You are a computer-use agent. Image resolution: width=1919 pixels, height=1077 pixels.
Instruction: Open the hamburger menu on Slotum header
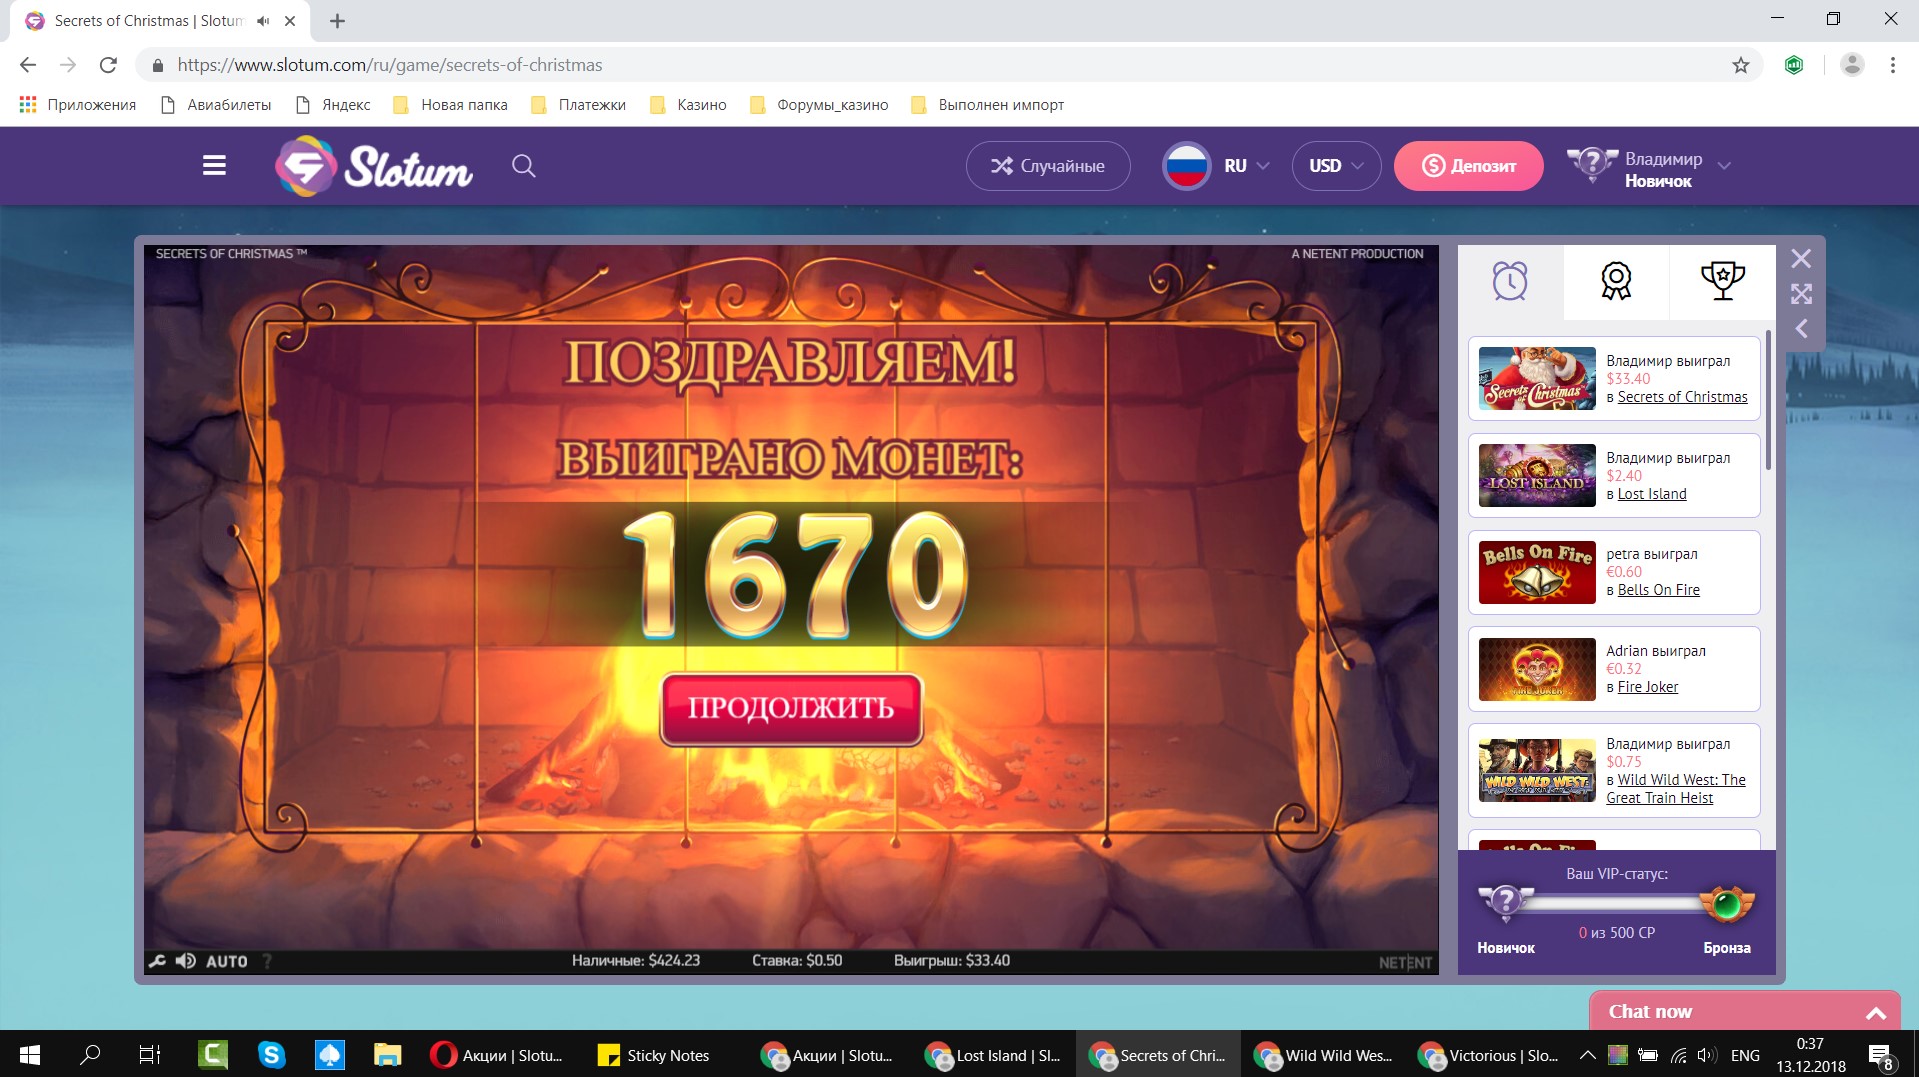[214, 166]
